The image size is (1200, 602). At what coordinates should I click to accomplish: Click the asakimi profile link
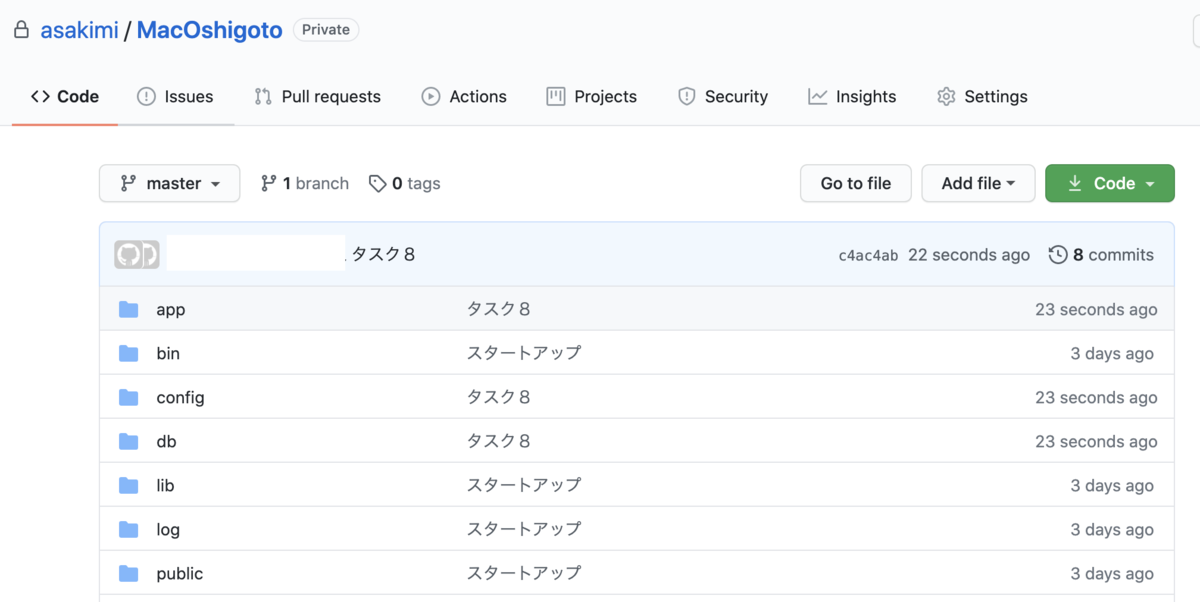point(79,30)
